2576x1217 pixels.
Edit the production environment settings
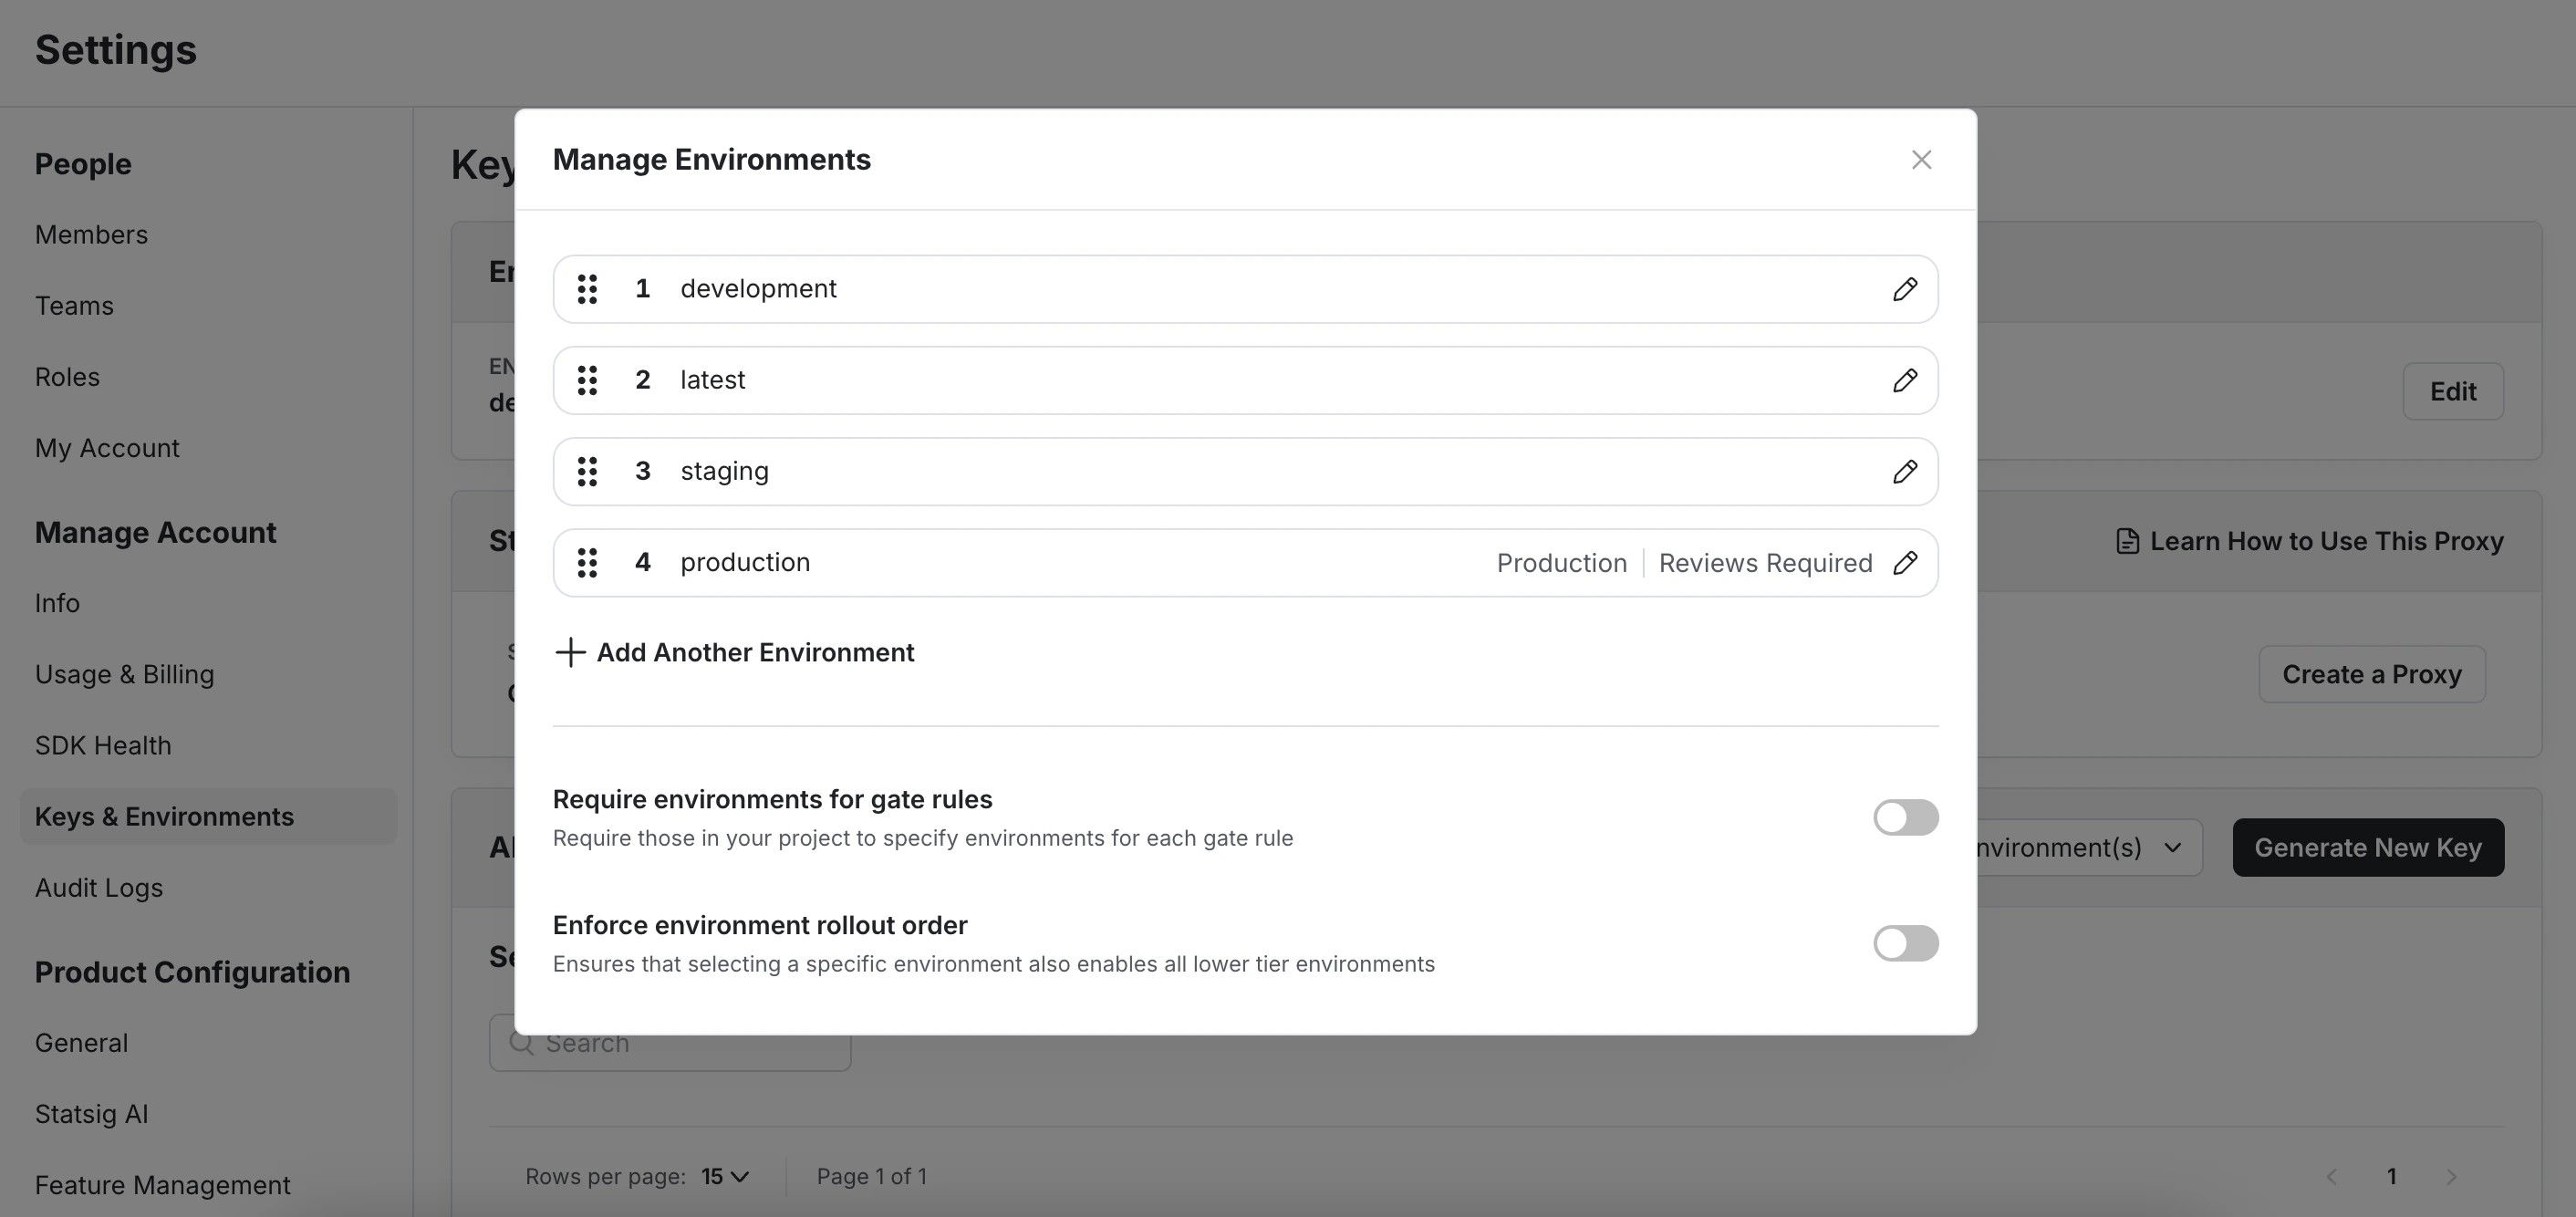[1906, 562]
